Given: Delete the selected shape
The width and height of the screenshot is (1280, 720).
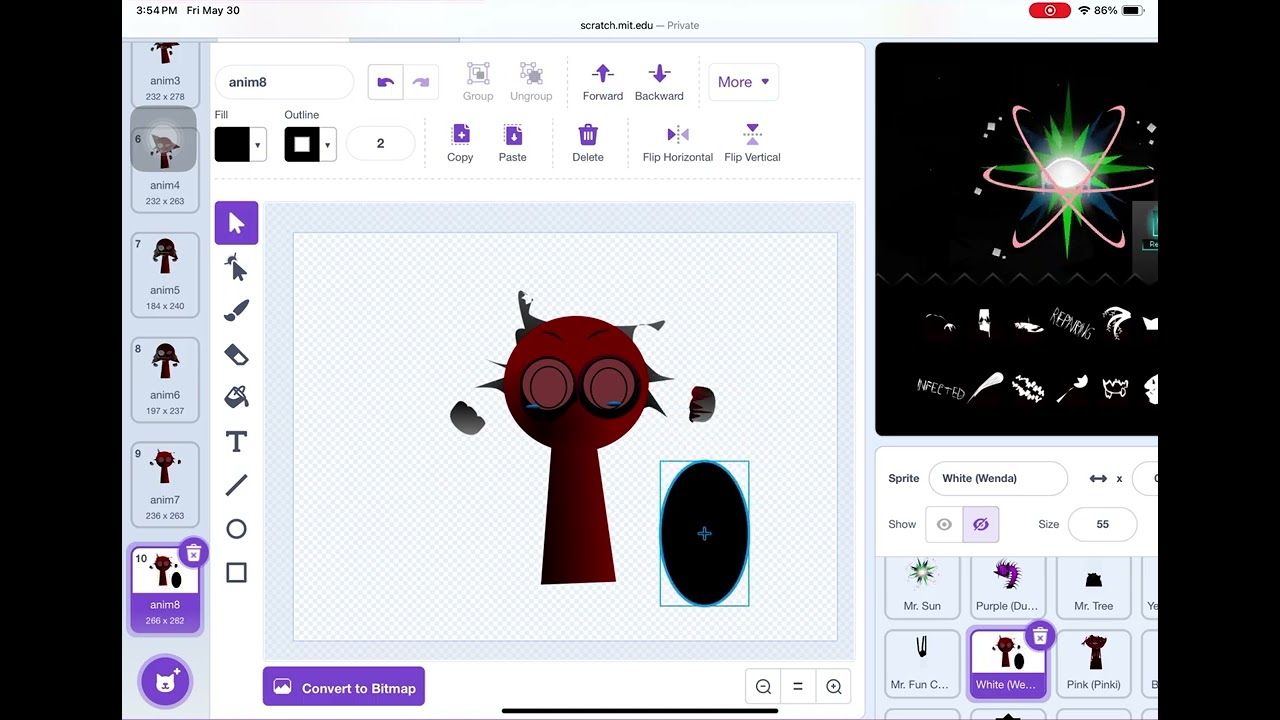Looking at the screenshot, I should click(588, 143).
